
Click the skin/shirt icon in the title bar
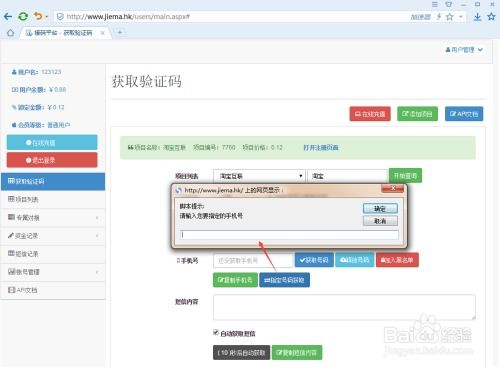[x=449, y=4]
